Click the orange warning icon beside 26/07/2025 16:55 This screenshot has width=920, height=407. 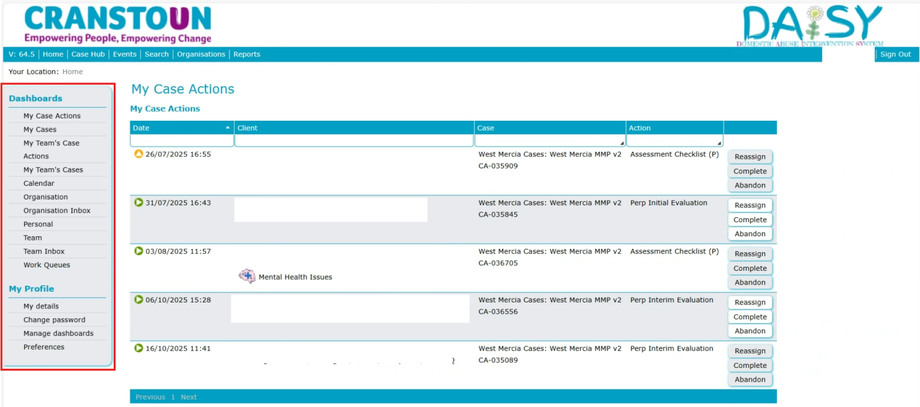(x=138, y=154)
